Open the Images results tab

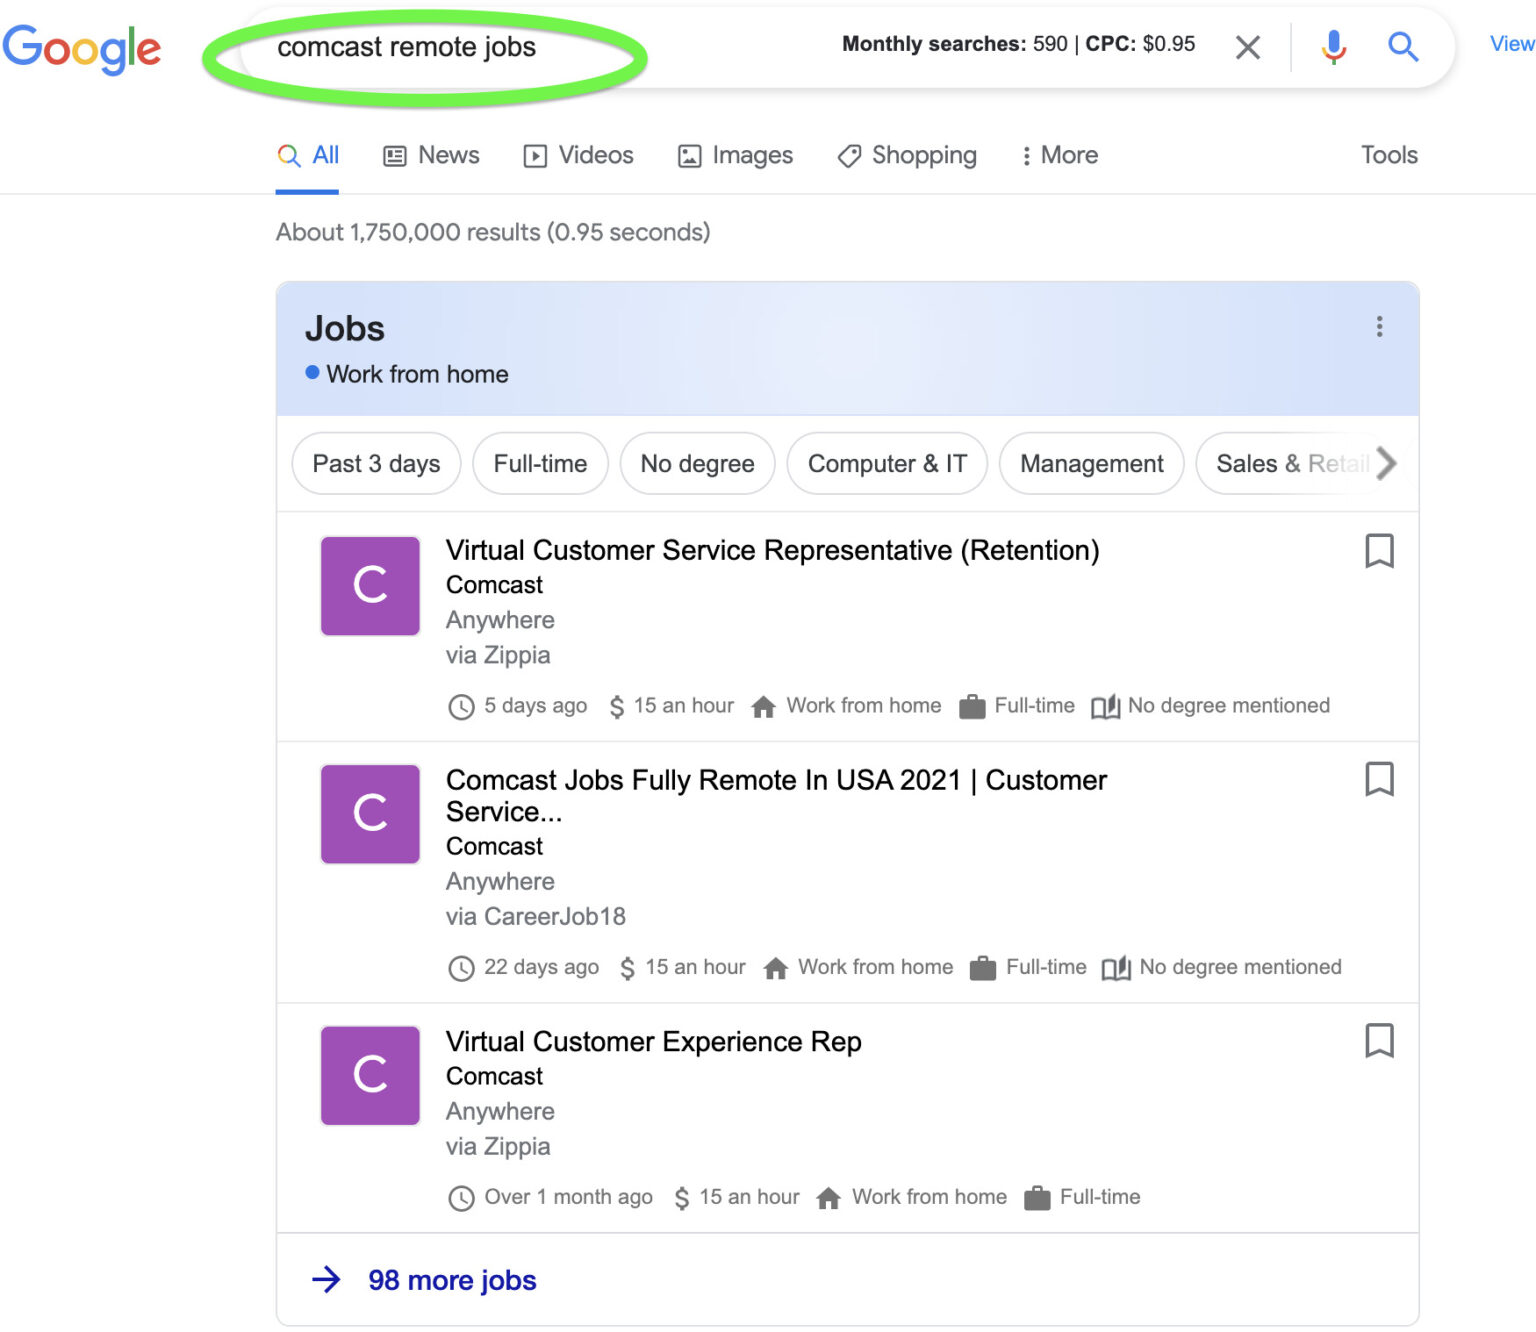(x=735, y=155)
